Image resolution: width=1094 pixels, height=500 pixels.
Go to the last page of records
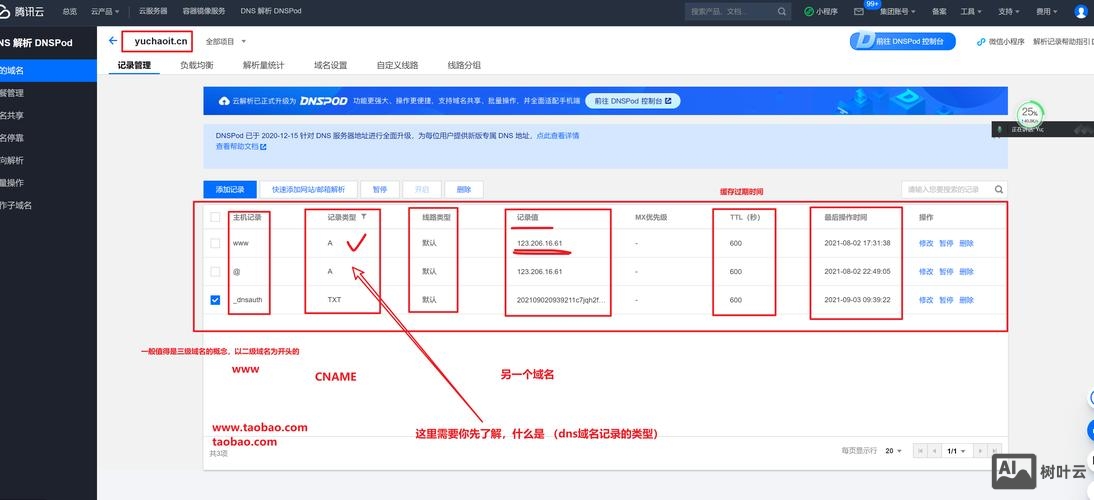tap(995, 451)
